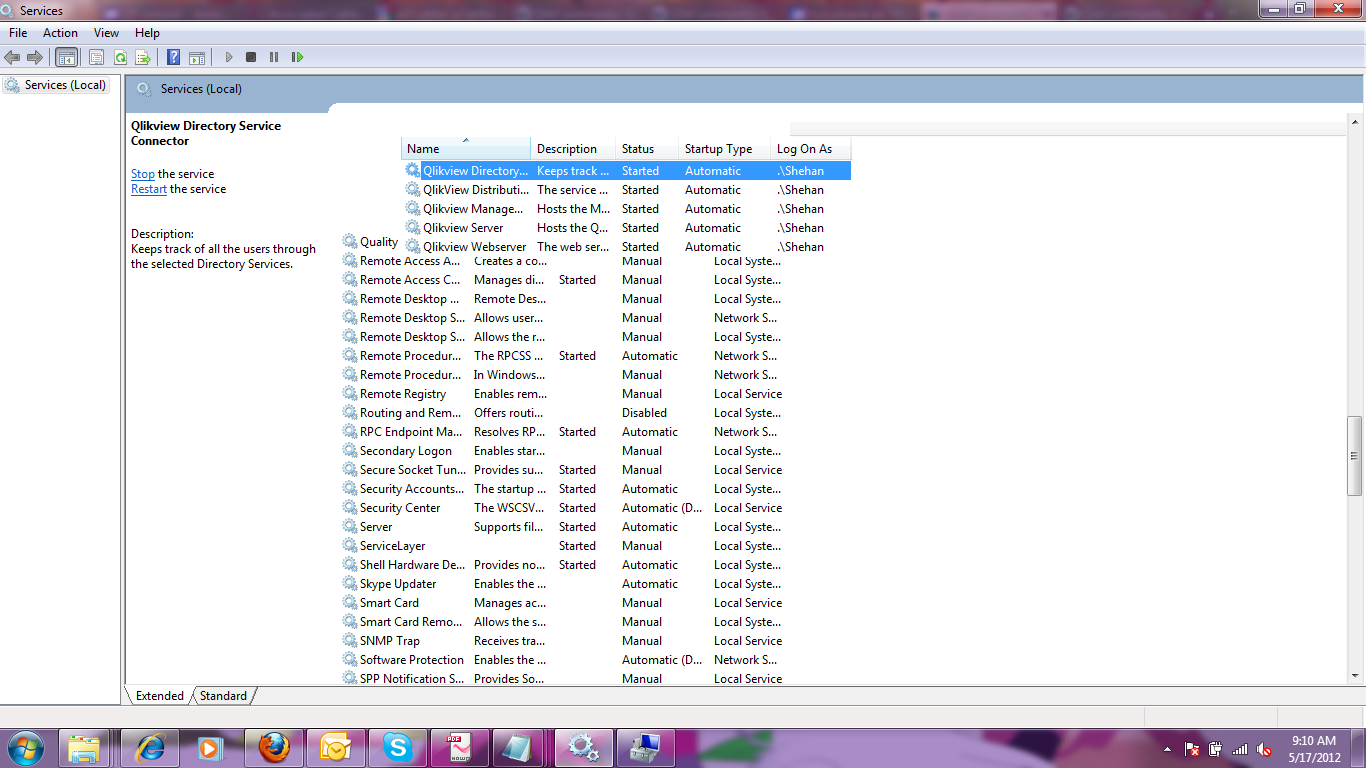
Task: Click the Forward arrow in the toolbar
Action: [35, 58]
